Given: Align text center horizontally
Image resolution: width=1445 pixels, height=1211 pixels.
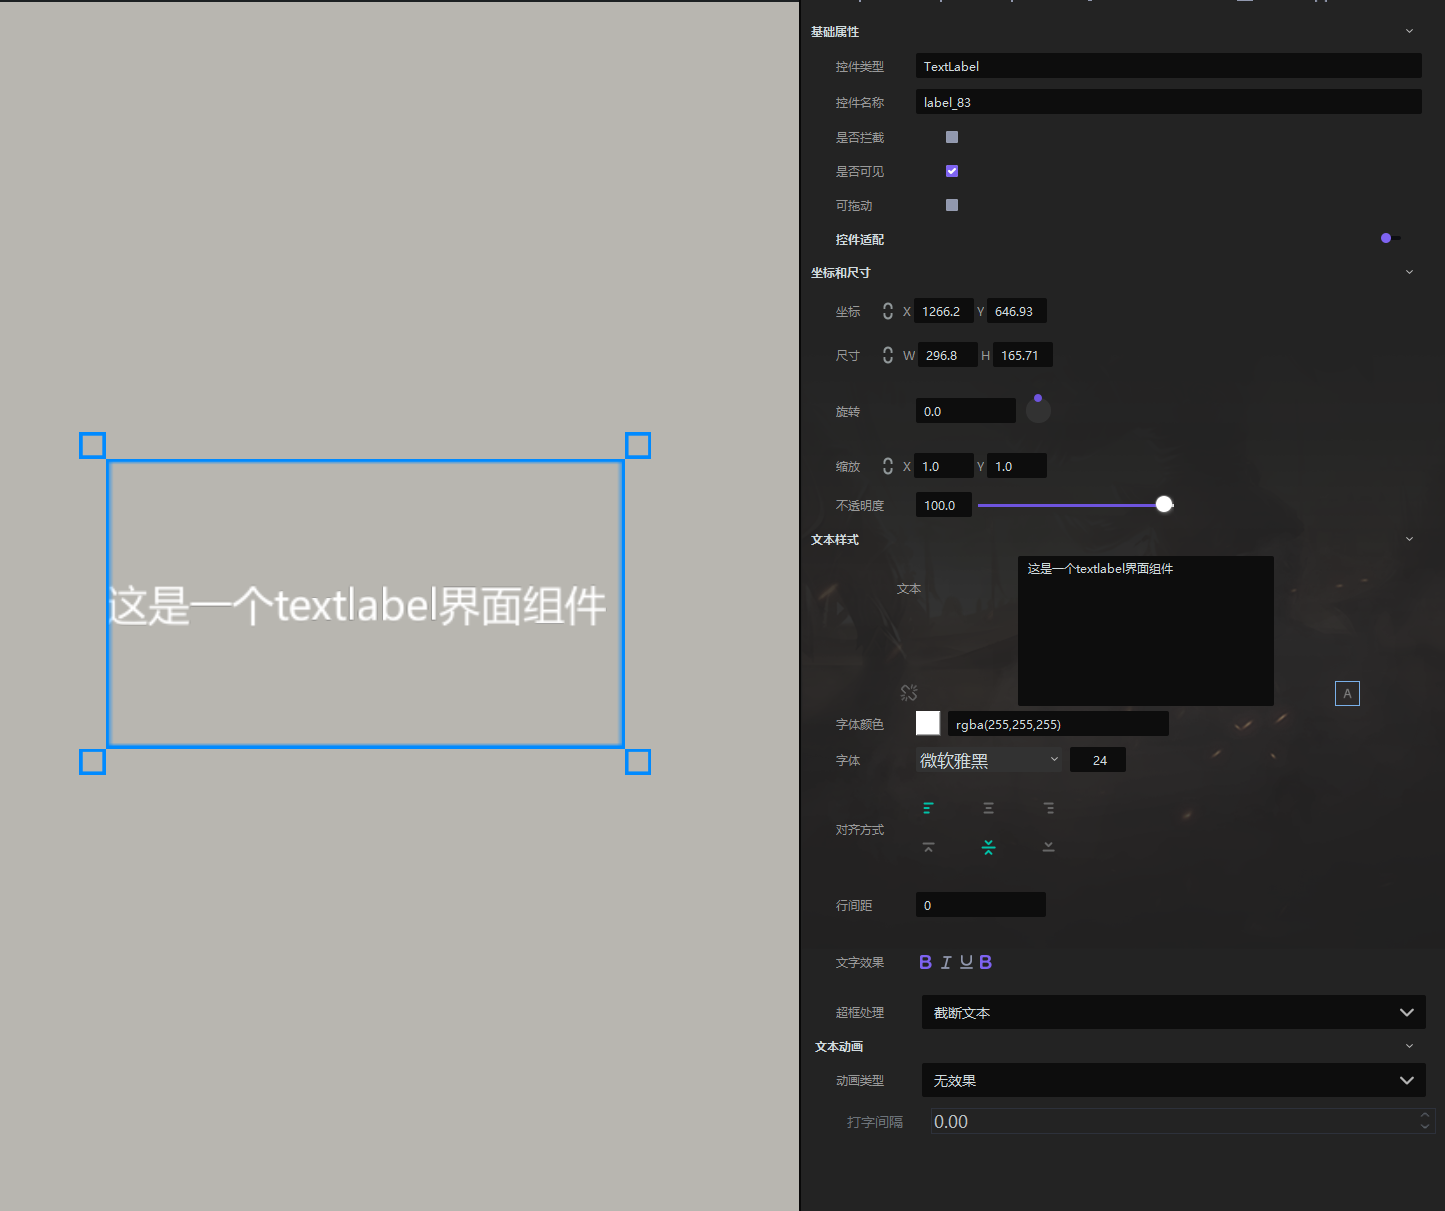Looking at the screenshot, I should click(x=988, y=808).
